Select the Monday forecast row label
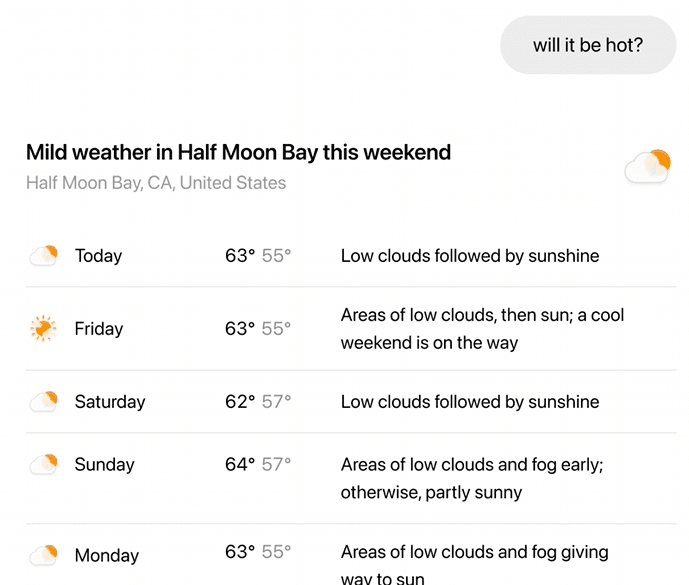Image resolution: width=689 pixels, height=585 pixels. 107,556
